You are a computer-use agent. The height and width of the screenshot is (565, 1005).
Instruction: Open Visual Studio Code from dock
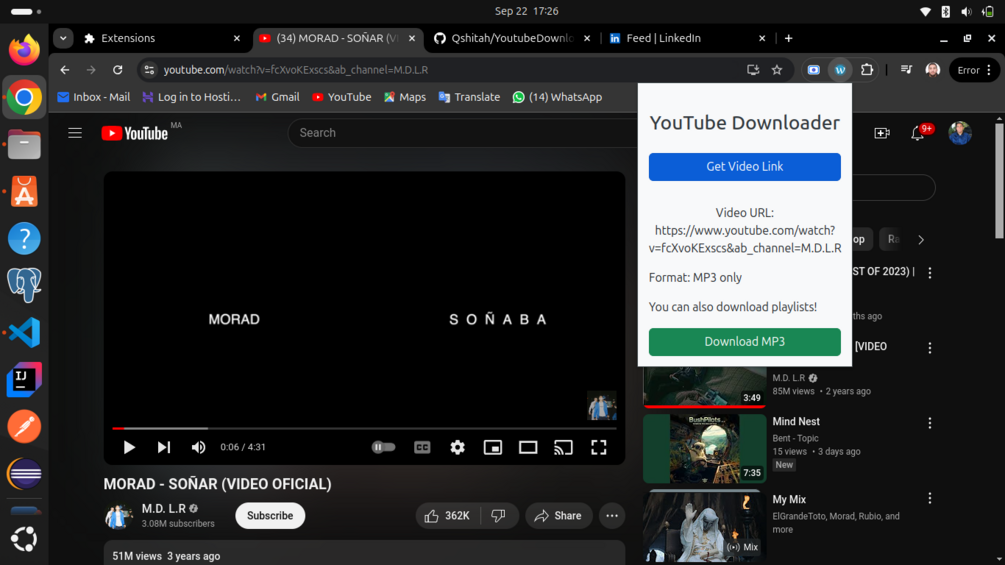click(x=24, y=332)
